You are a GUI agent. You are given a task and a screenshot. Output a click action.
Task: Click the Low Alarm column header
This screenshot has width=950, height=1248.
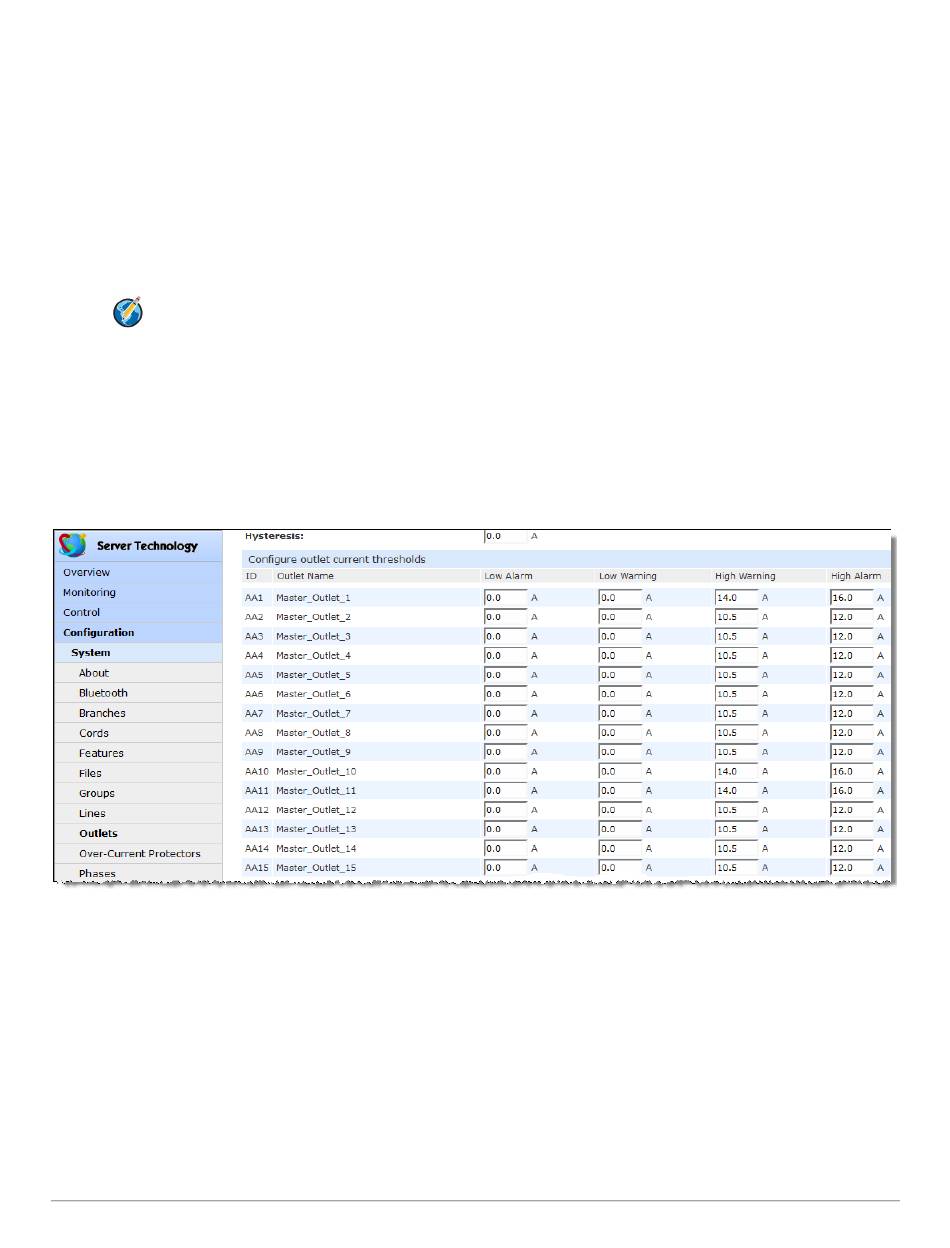[508, 576]
